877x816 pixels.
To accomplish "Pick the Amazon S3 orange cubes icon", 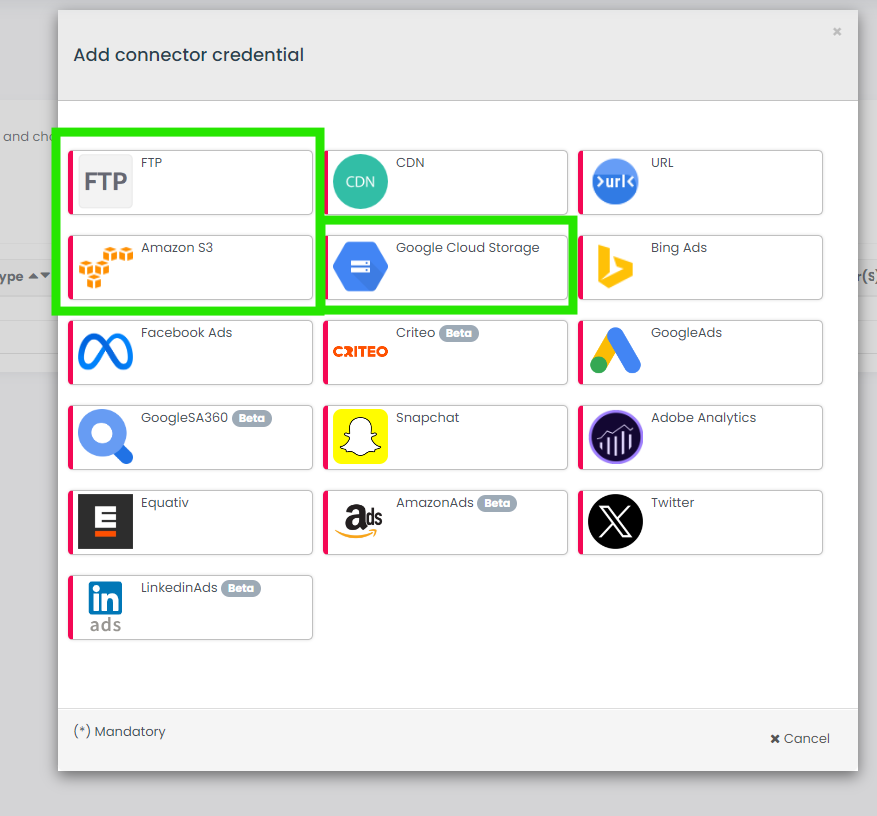I will [105, 267].
